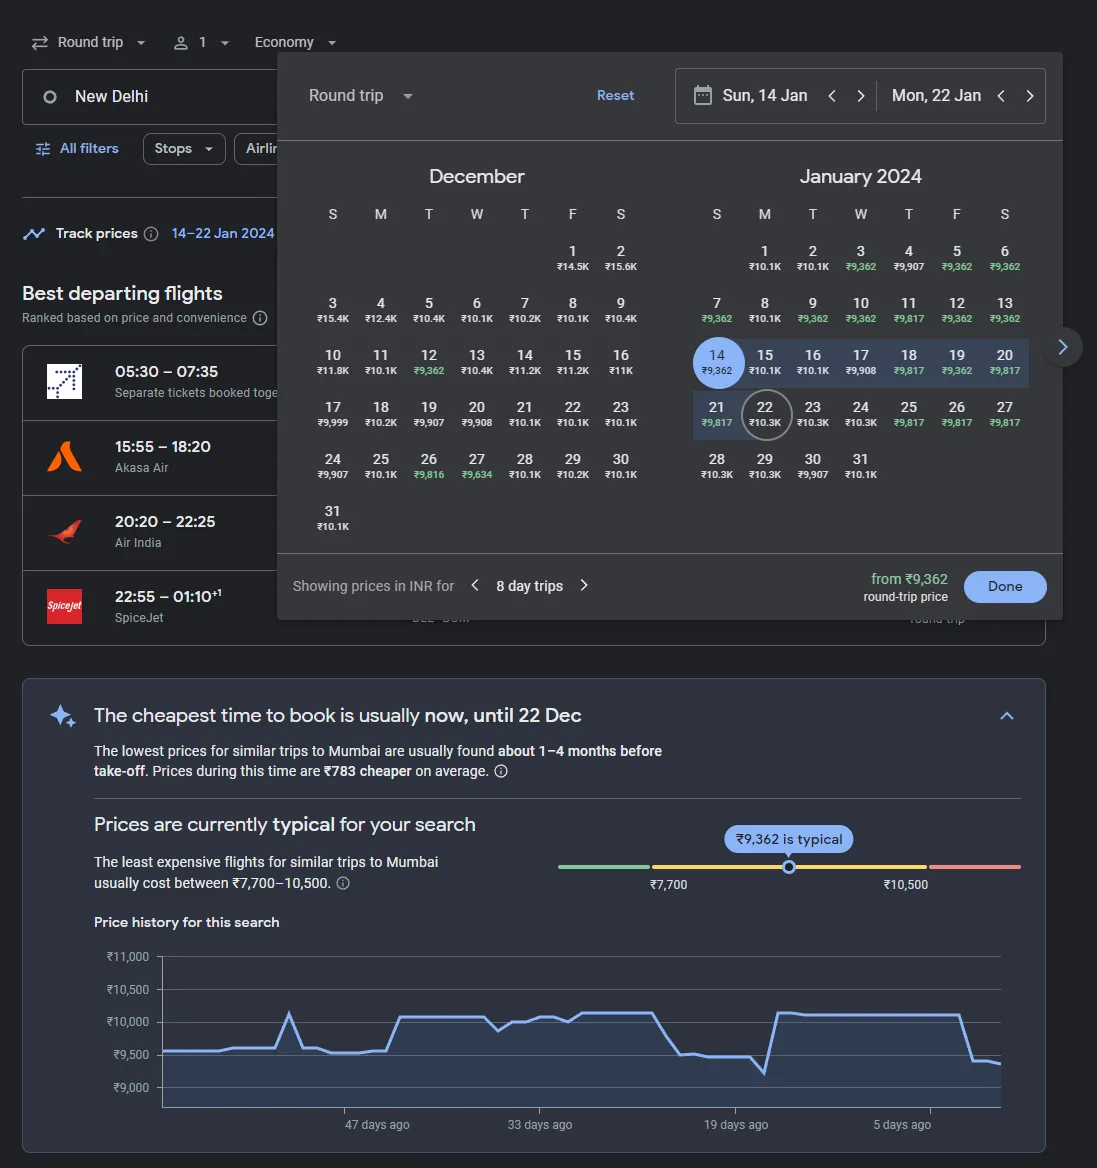This screenshot has height=1168, width=1097.
Task: Open Round trip dropdown in the calendar panel
Action: 360,96
